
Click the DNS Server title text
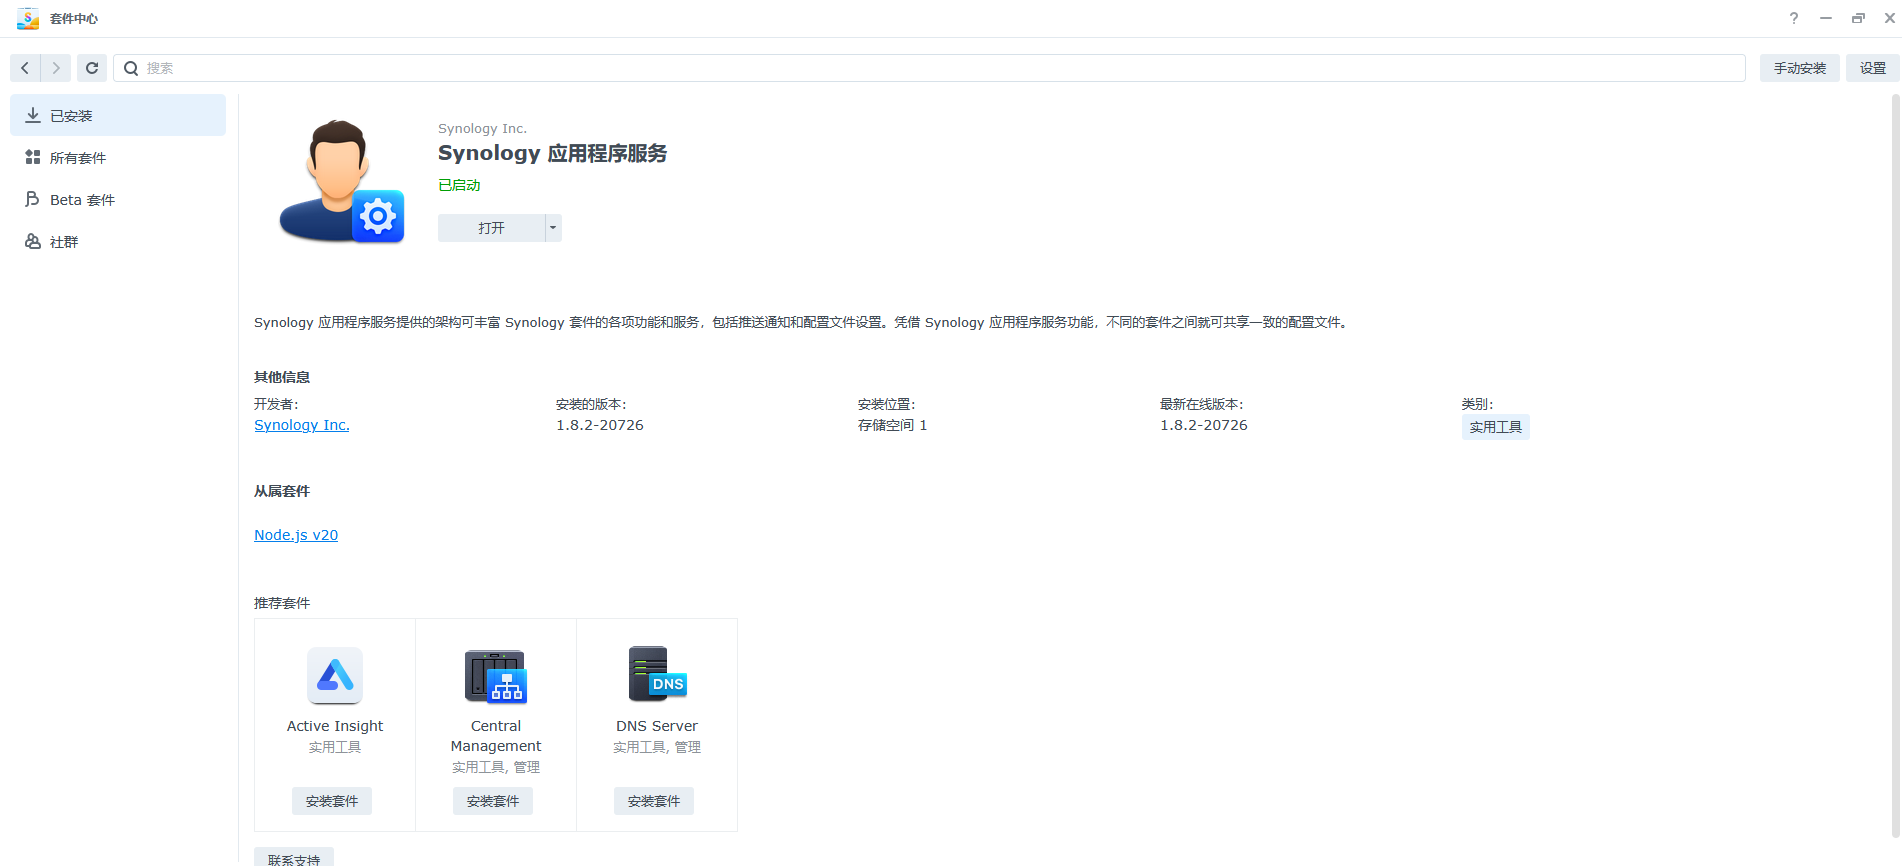[x=657, y=726]
